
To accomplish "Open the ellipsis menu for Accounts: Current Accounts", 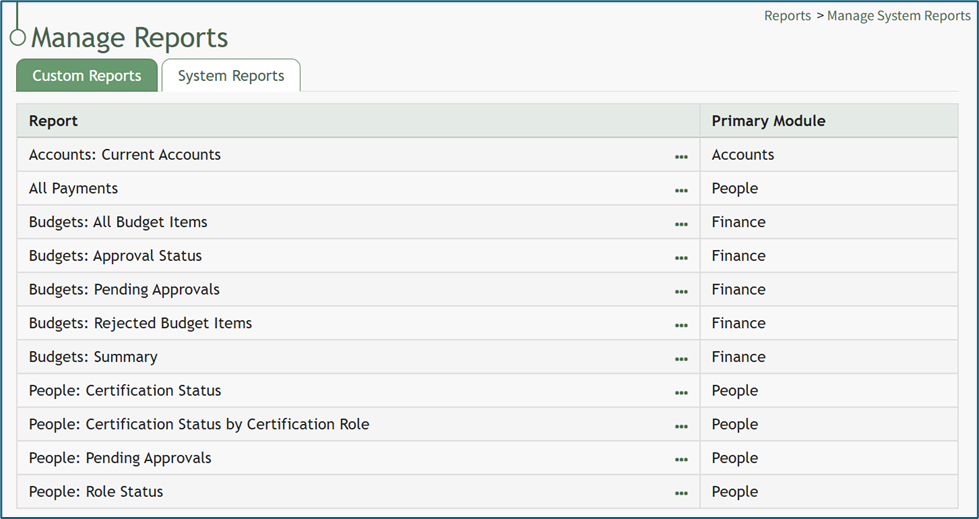I will [681, 156].
